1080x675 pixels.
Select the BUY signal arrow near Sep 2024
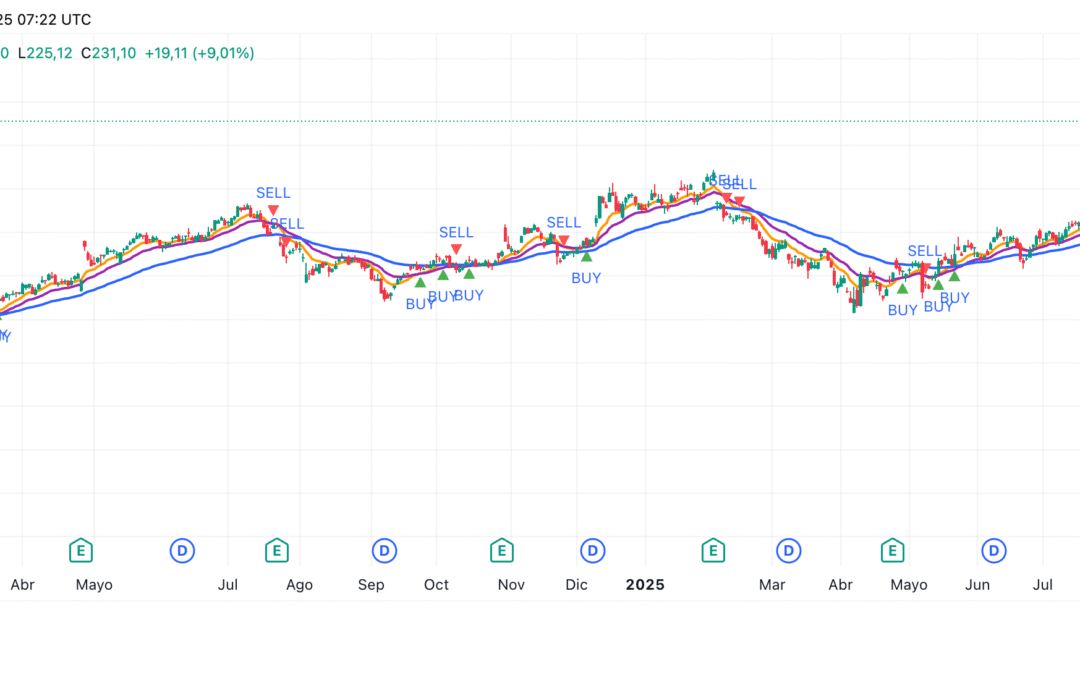click(420, 281)
